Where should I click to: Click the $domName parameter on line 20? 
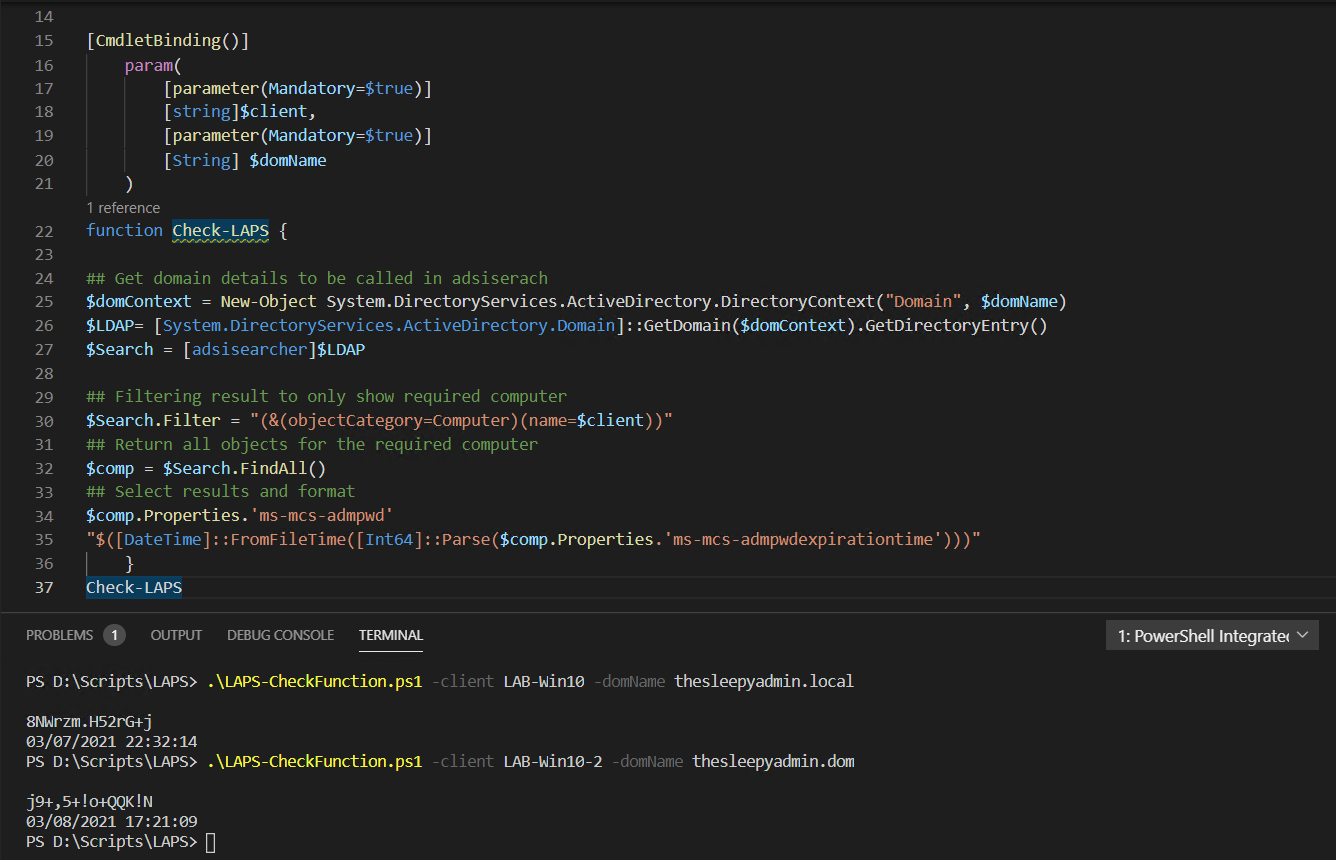point(288,159)
